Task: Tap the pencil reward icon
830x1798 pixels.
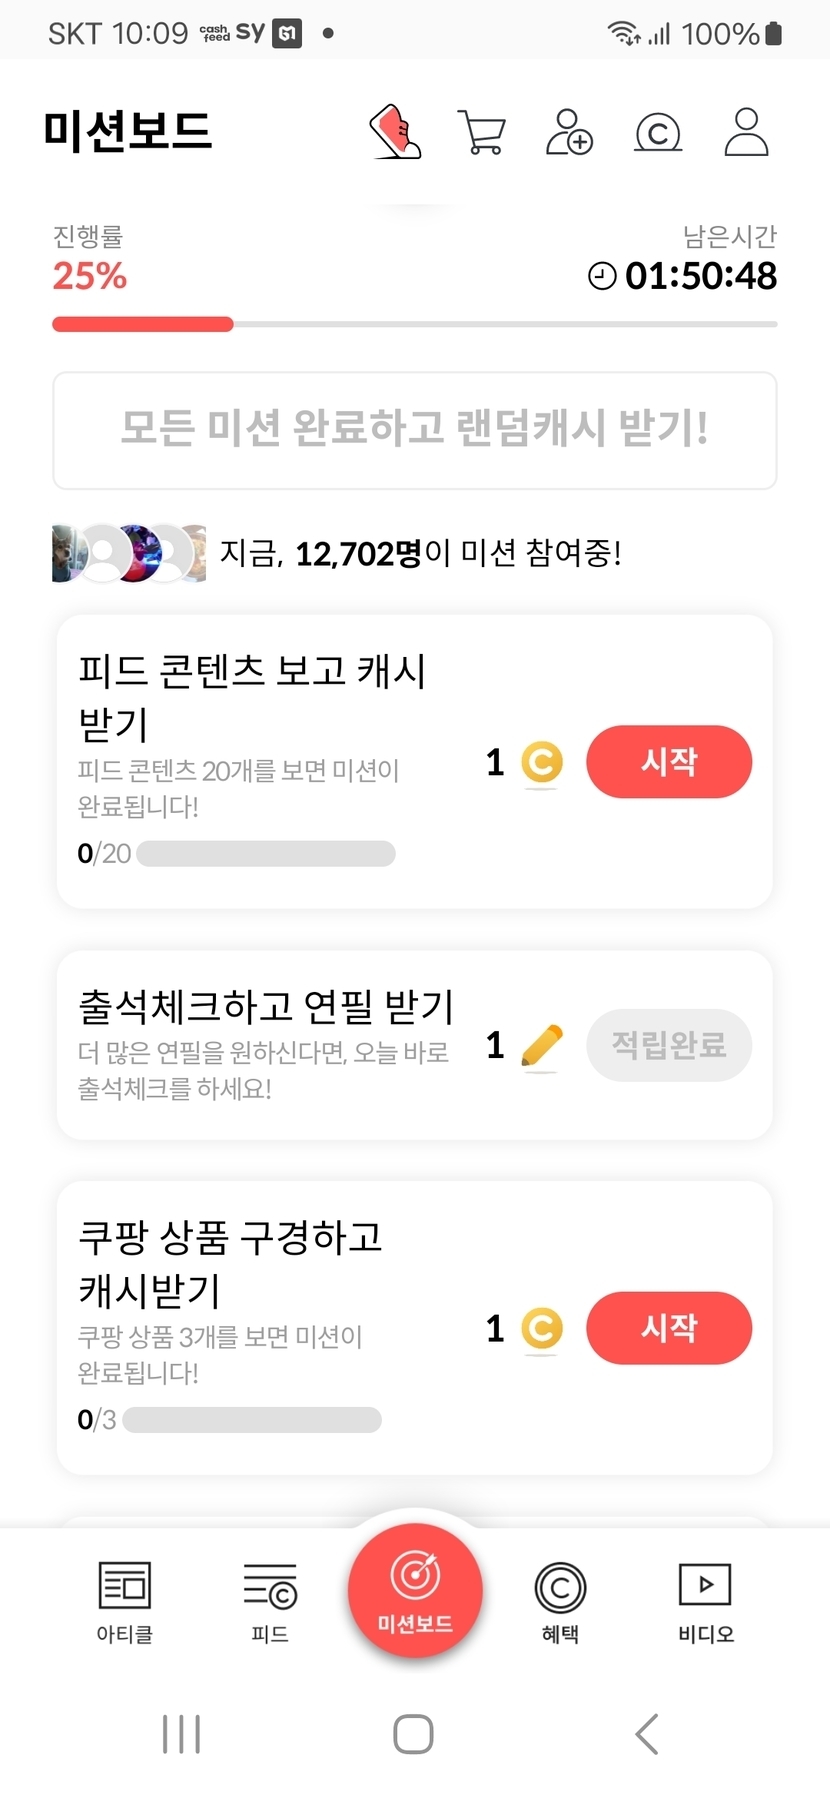Action: pos(541,1046)
